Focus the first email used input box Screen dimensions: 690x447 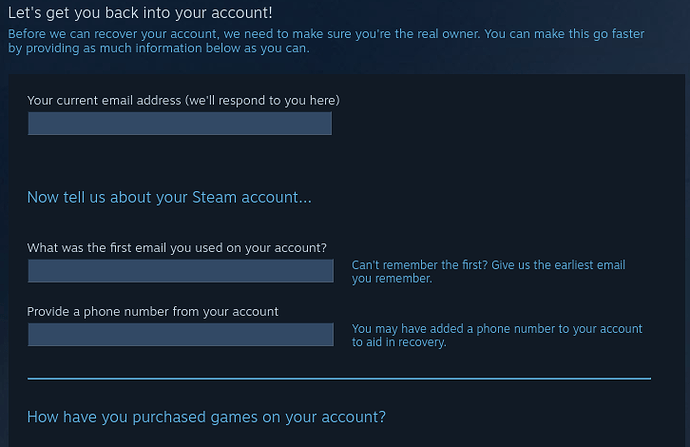click(180, 271)
